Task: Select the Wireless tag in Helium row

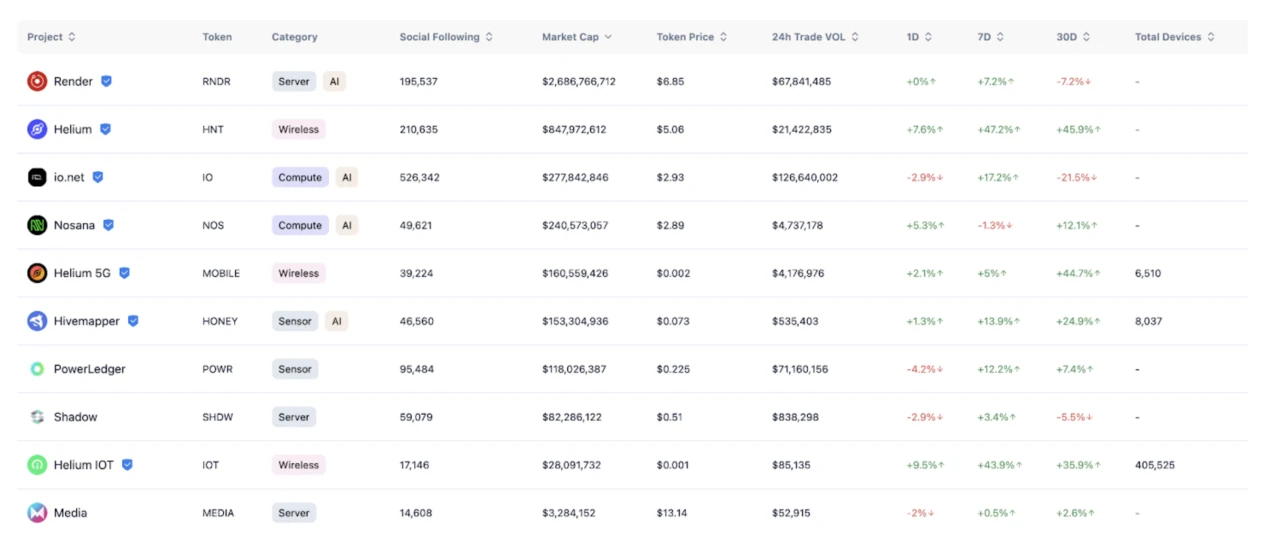Action: pyautogui.click(x=298, y=129)
